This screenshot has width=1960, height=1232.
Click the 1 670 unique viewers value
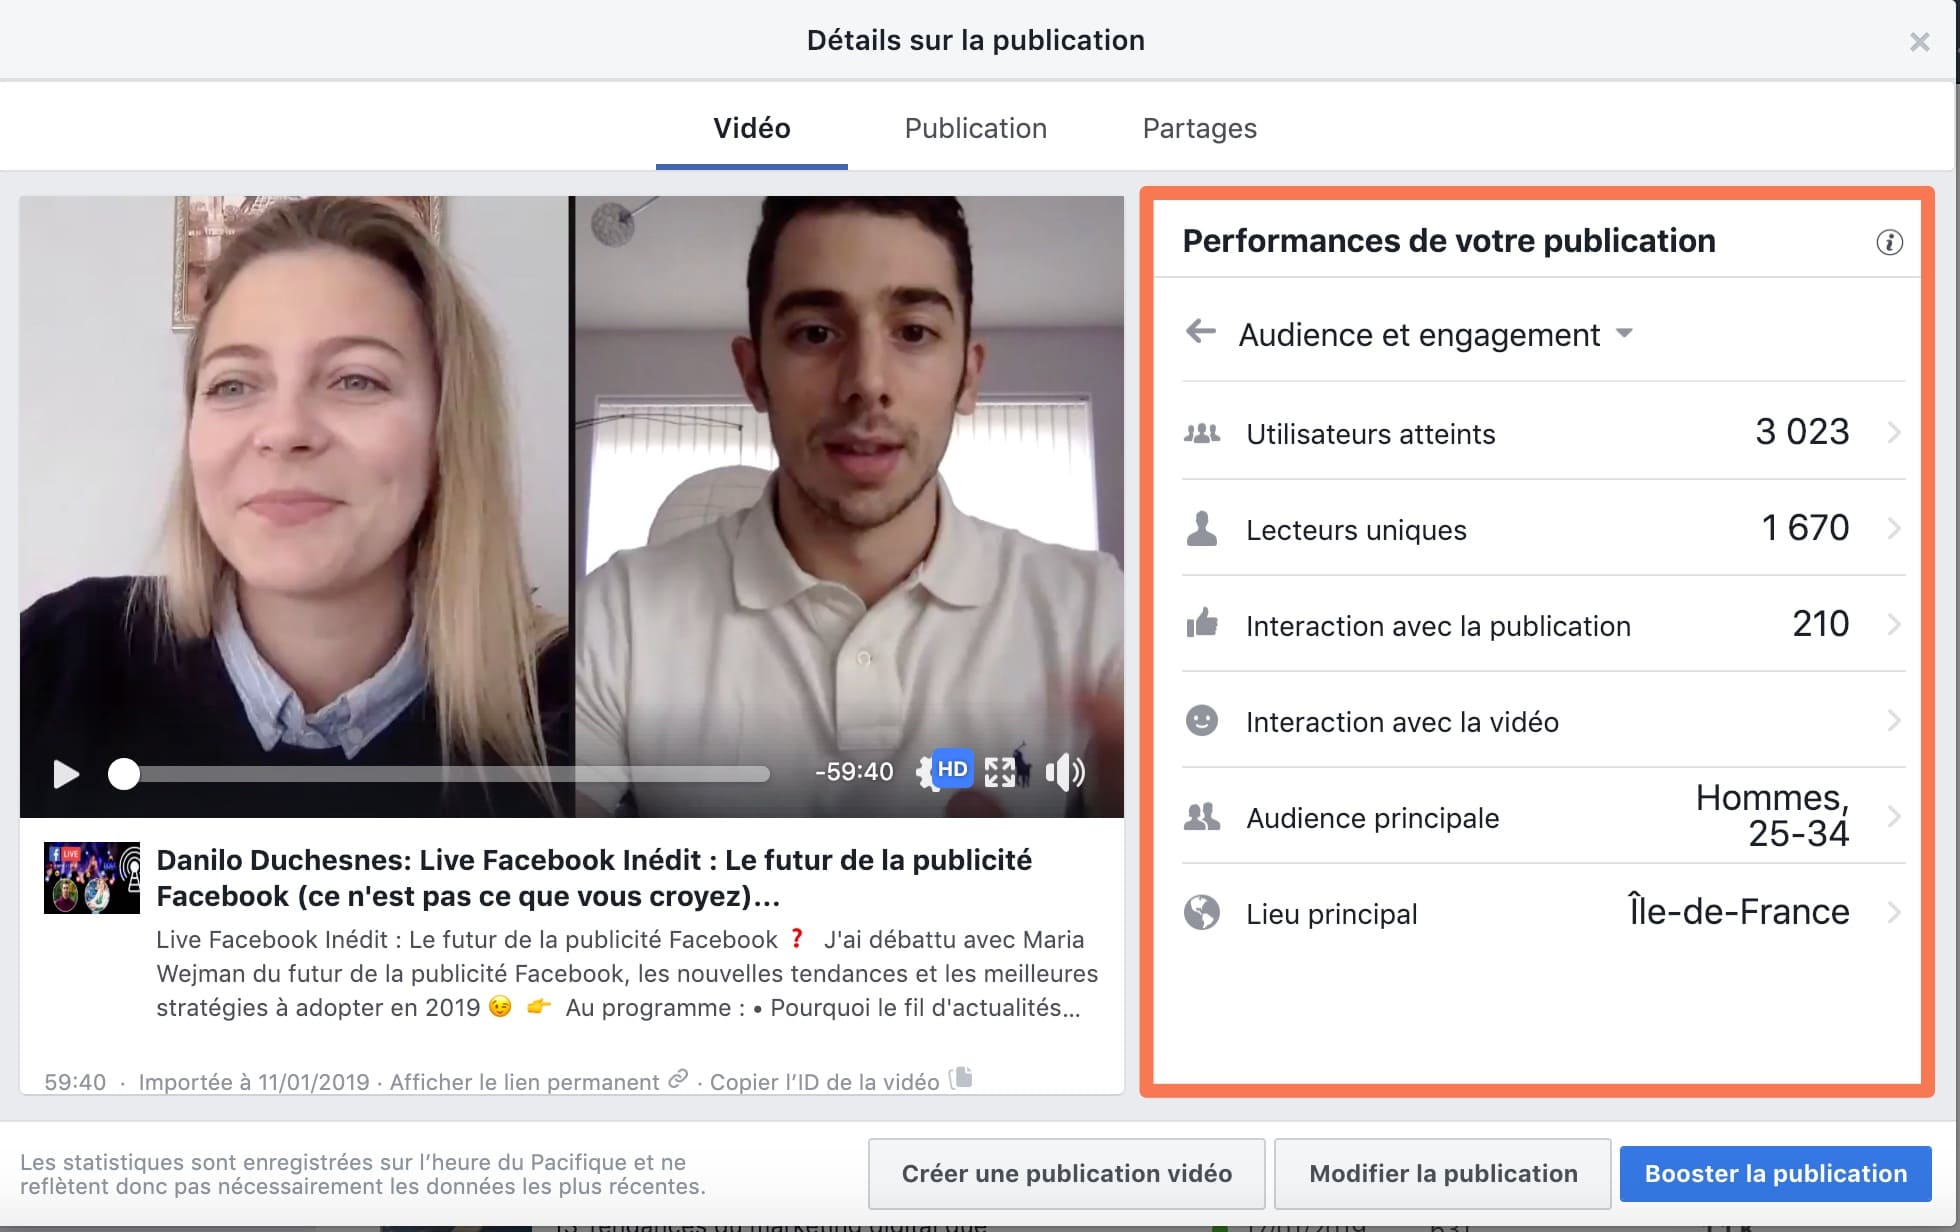click(1805, 528)
